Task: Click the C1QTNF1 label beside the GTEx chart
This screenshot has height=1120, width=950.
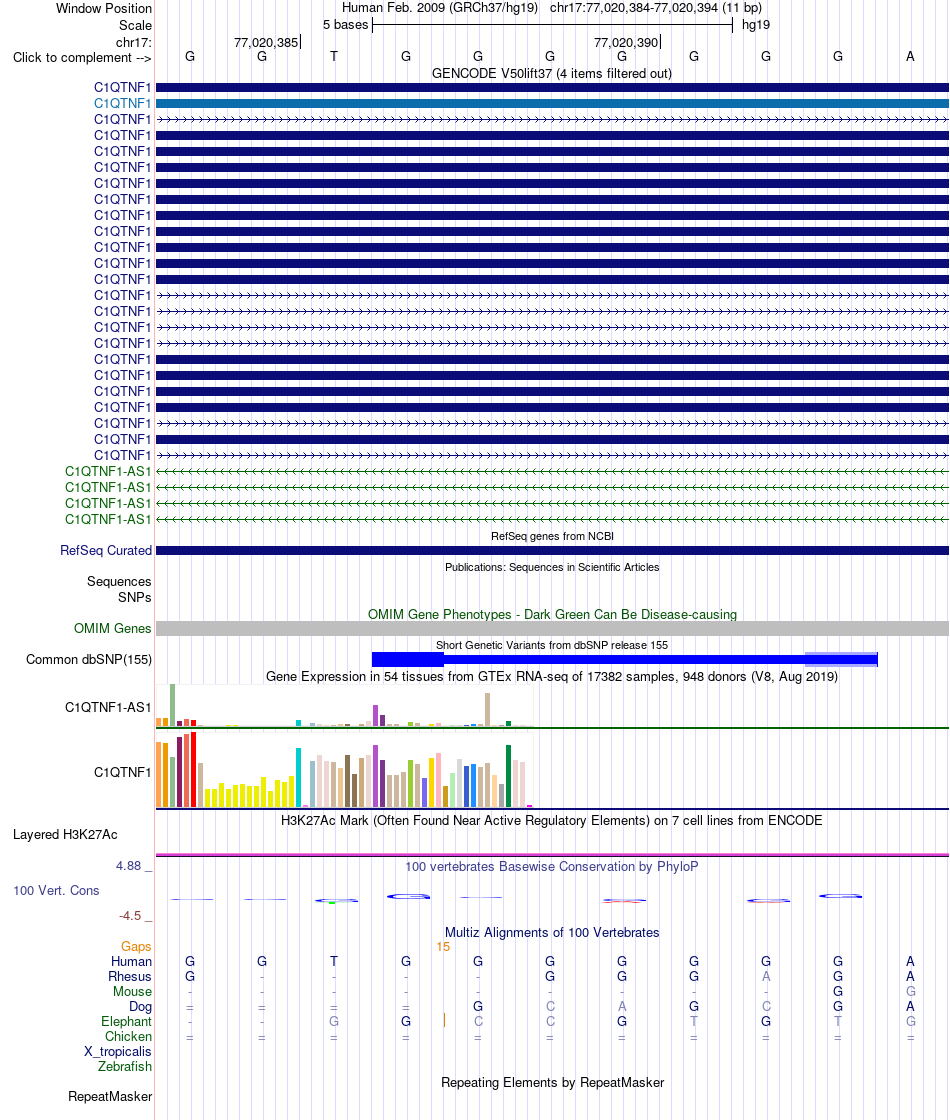Action: click(122, 772)
